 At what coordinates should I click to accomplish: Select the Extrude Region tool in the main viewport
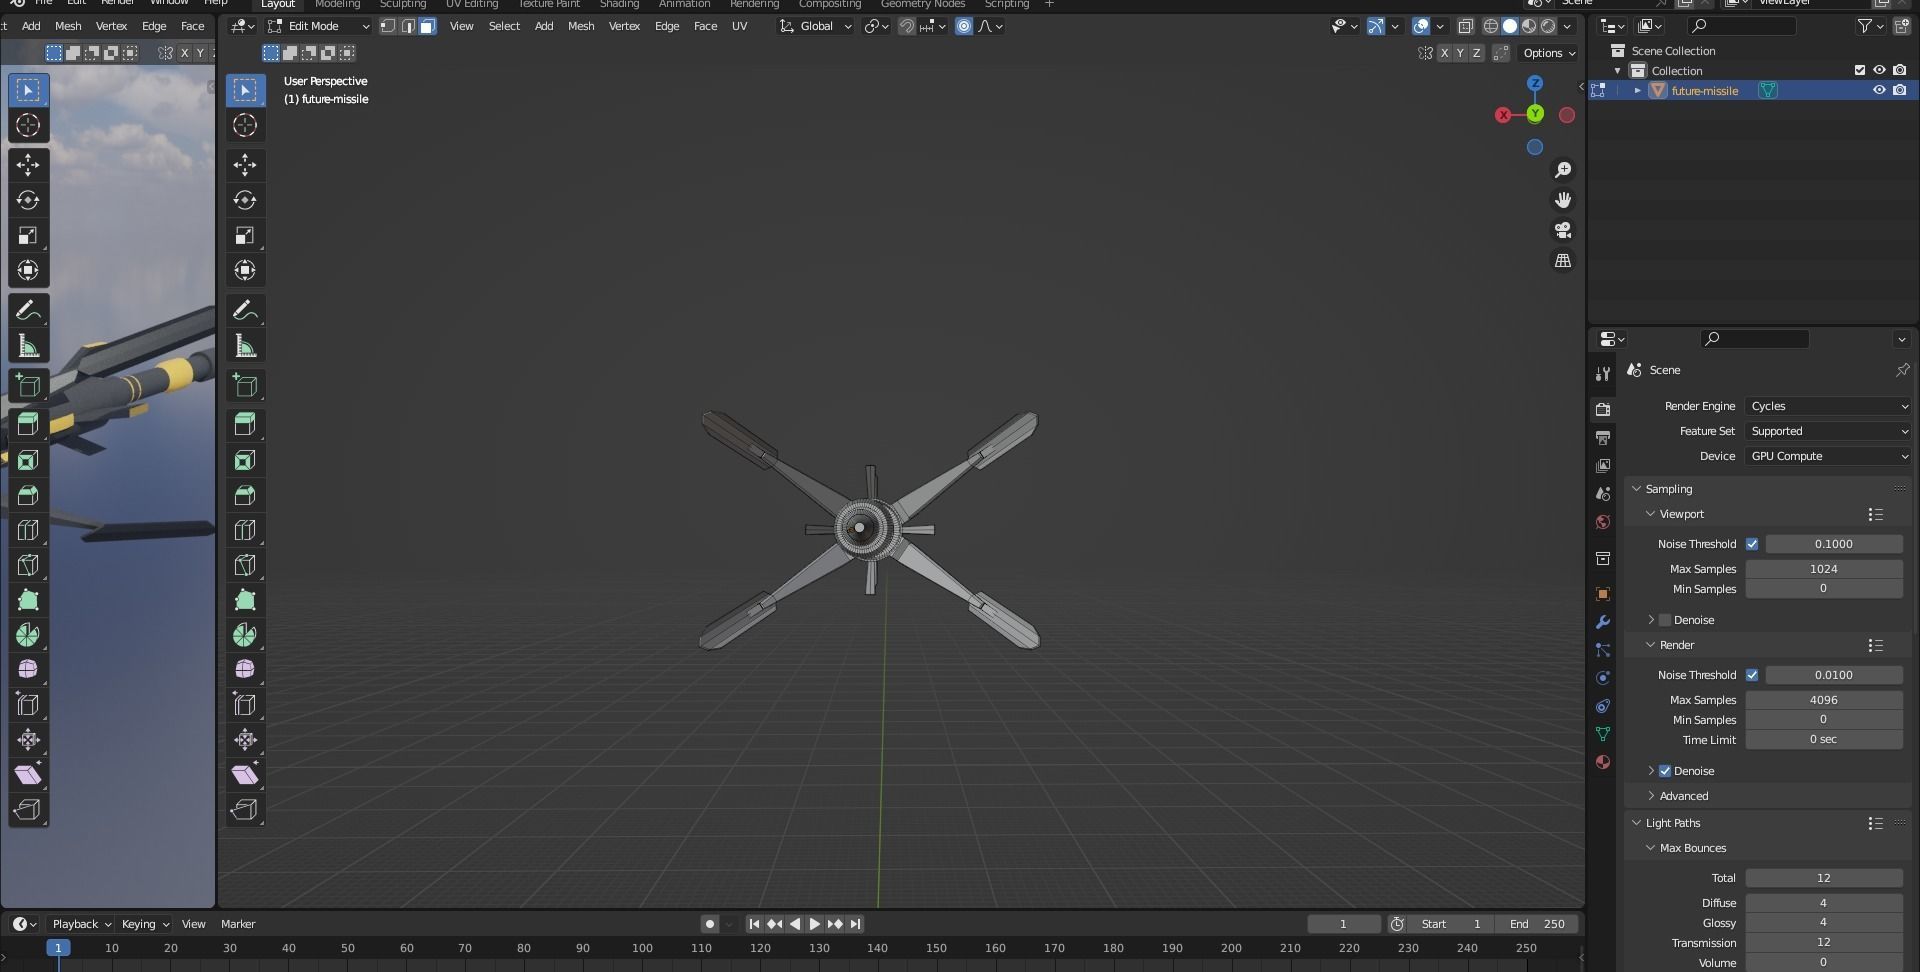click(245, 424)
